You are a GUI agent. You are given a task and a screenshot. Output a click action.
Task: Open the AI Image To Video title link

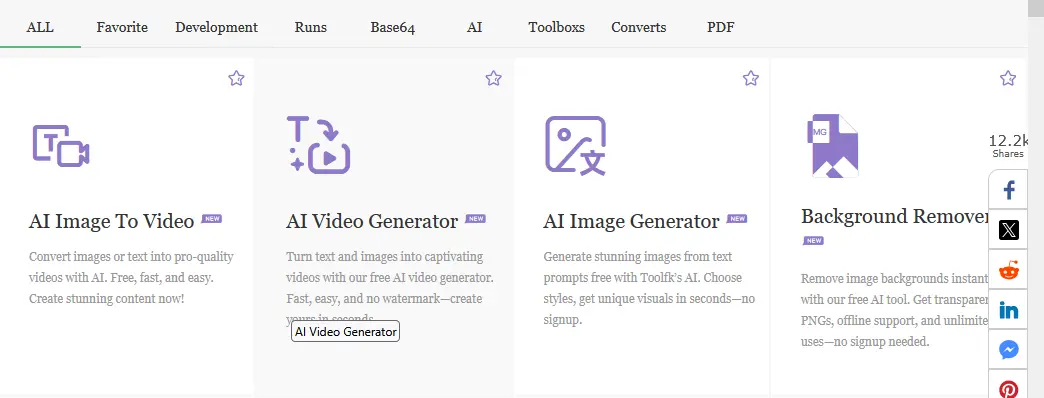(x=111, y=221)
